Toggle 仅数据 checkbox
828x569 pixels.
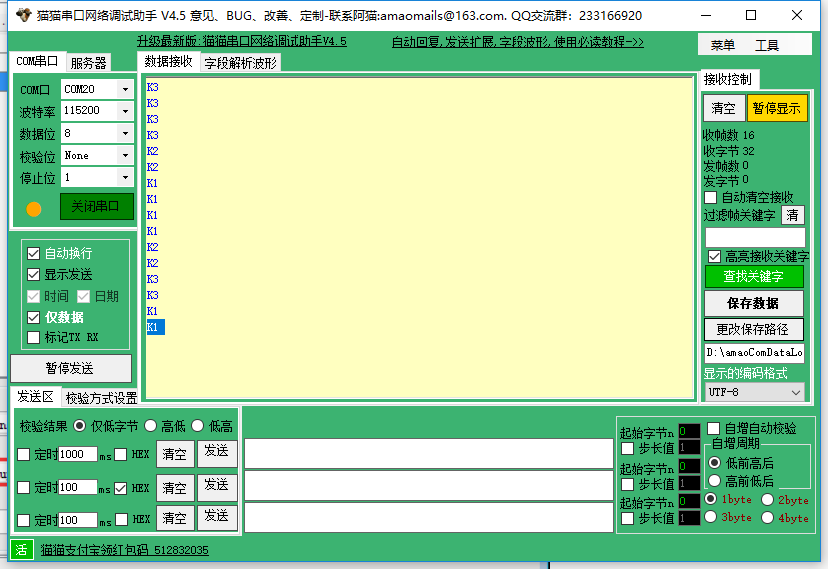coord(33,317)
